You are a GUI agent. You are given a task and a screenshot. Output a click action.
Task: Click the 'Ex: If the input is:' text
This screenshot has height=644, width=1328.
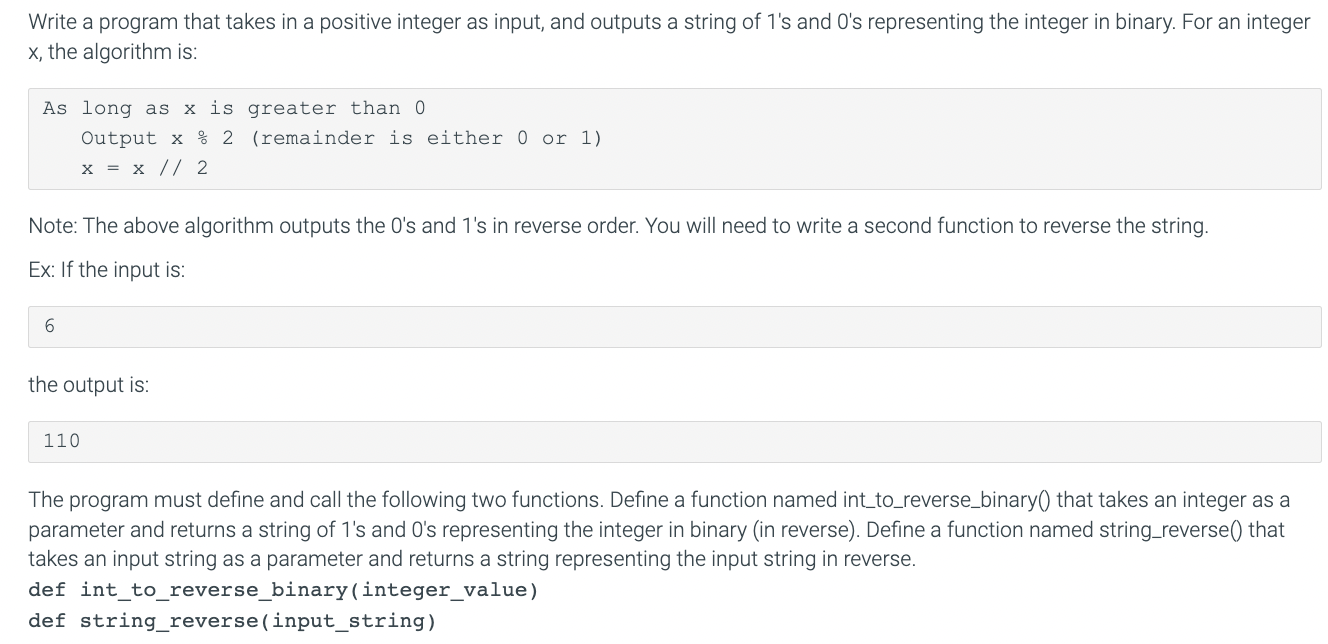tap(107, 270)
